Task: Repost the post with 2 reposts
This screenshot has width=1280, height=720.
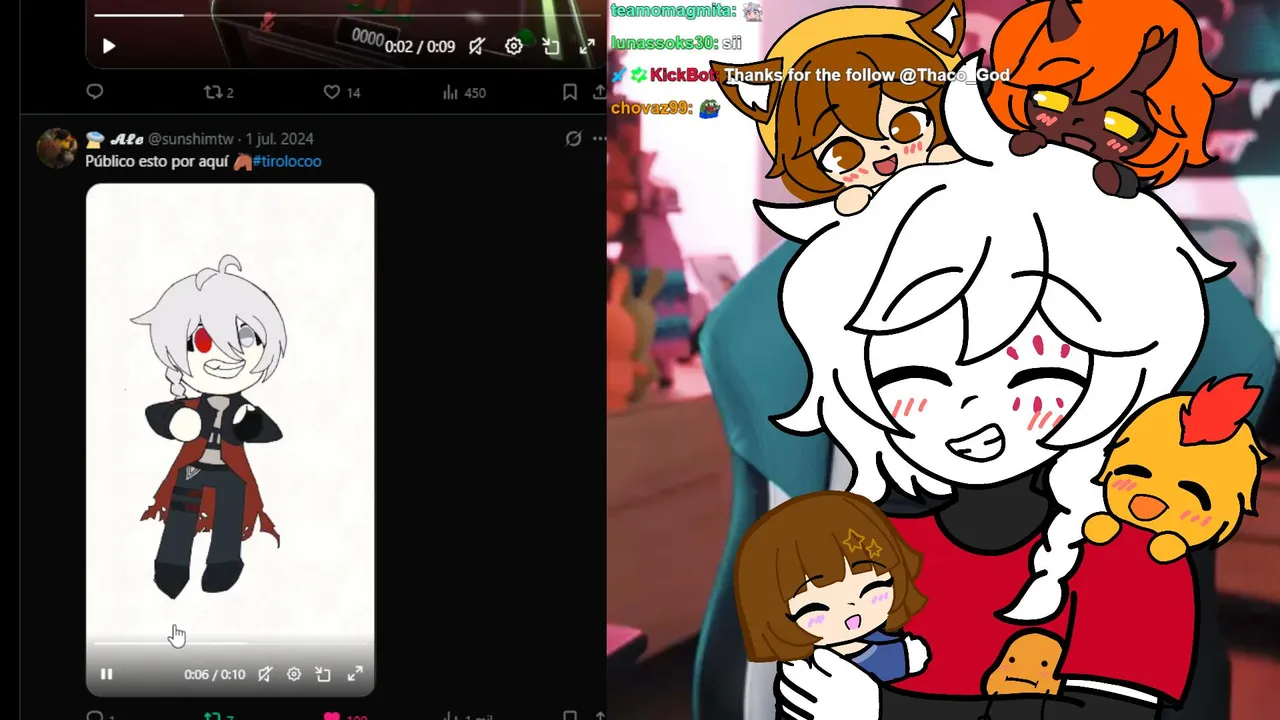Action: point(218,92)
